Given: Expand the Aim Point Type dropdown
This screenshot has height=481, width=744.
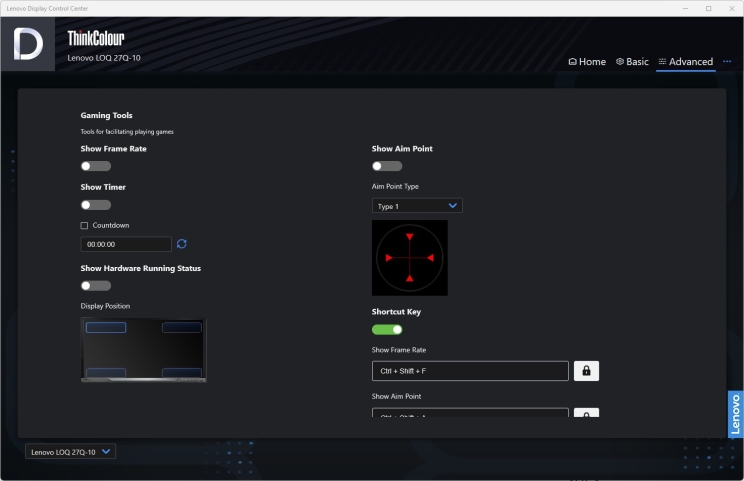Looking at the screenshot, I should point(417,206).
